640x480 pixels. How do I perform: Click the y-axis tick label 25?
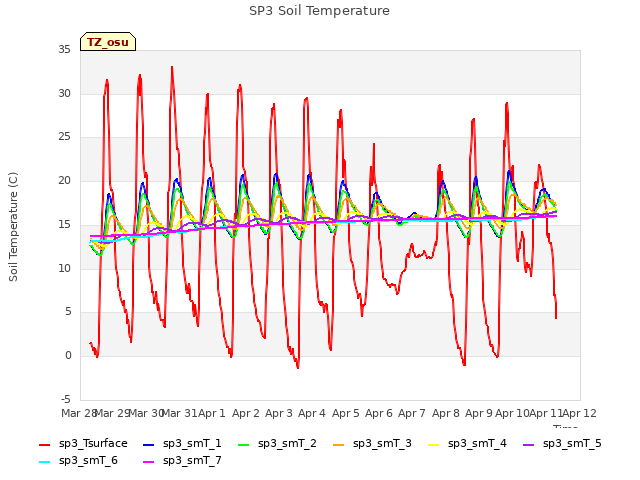[x=64, y=137]
